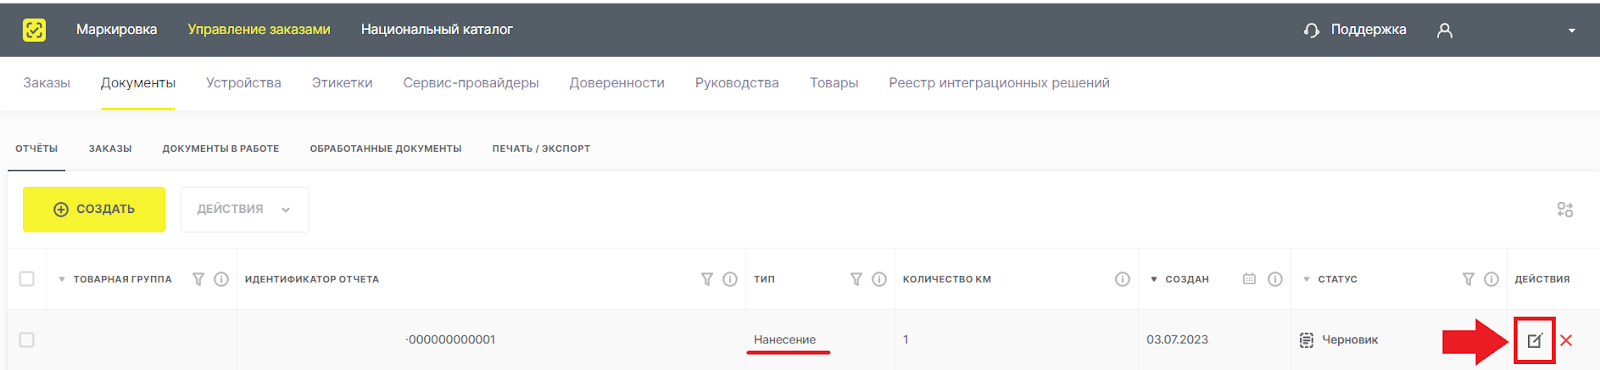1600x370 pixels.
Task: Switch to ОБРАБОТАННЫЕ ДОКУМЕНТЫ sub-tab
Action: [x=386, y=149]
